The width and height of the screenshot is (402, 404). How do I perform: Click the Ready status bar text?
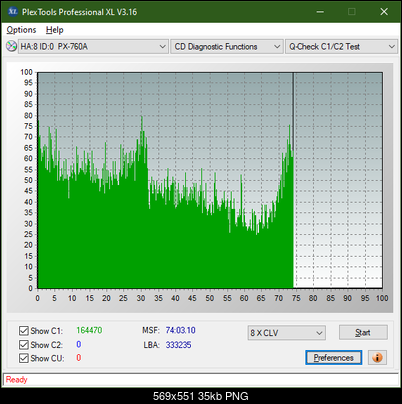(16, 379)
